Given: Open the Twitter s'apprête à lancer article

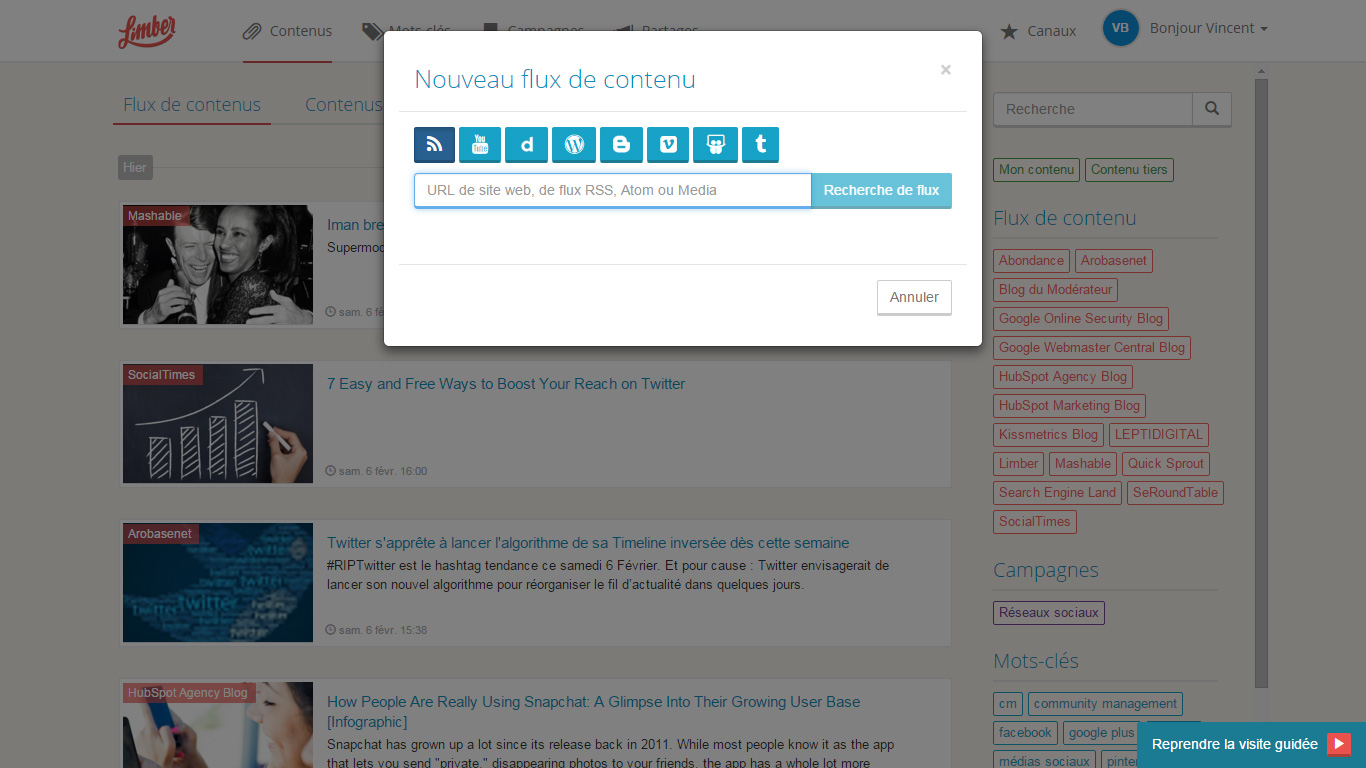Looking at the screenshot, I should (588, 543).
